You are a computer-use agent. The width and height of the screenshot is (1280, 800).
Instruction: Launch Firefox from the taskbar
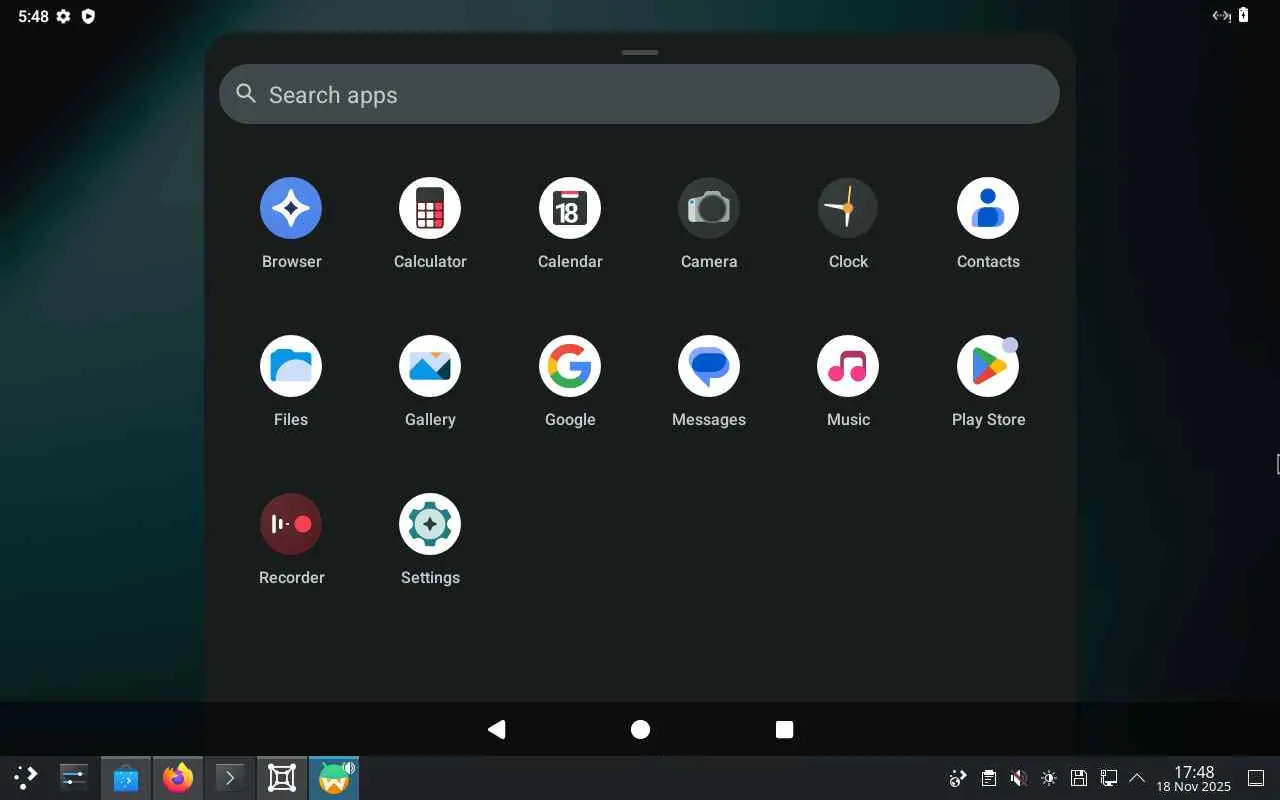178,777
